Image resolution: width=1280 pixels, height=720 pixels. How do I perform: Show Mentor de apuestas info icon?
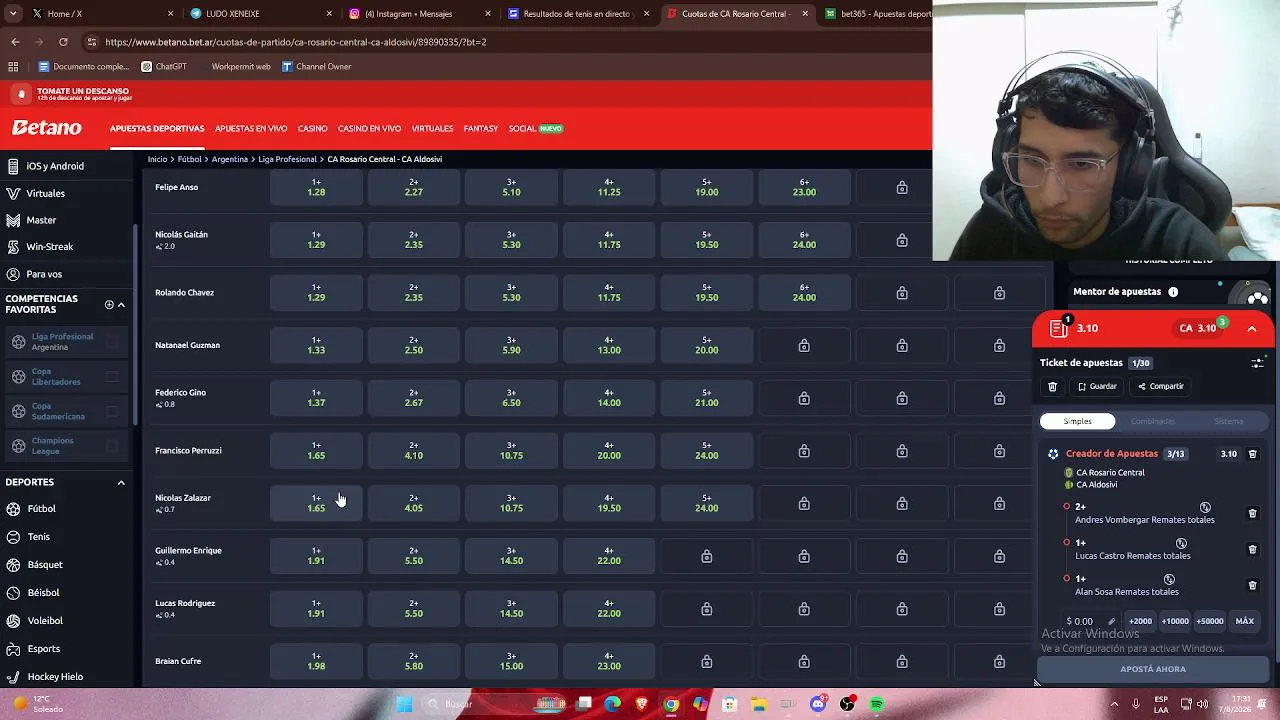click(1173, 292)
